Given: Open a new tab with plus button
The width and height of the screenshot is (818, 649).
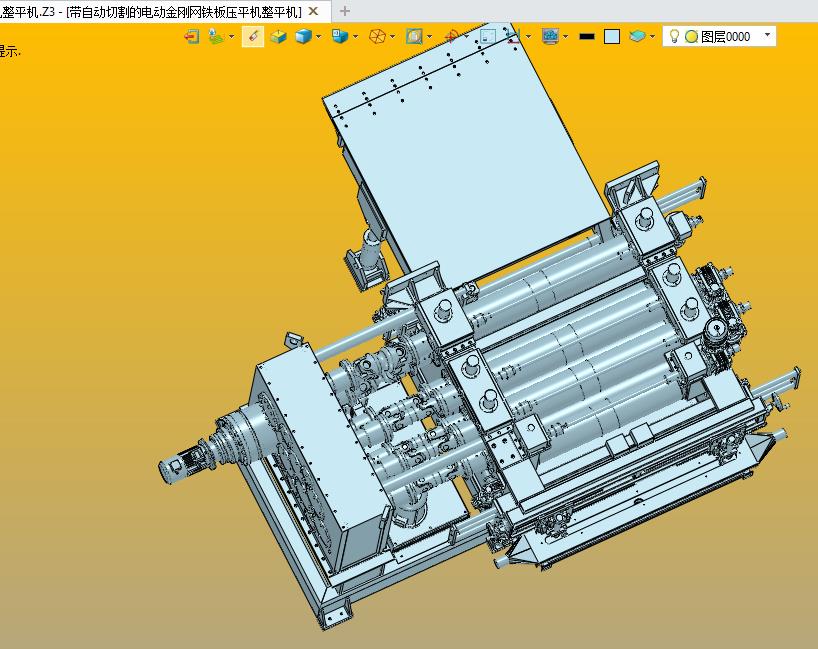Looking at the screenshot, I should click(345, 11).
